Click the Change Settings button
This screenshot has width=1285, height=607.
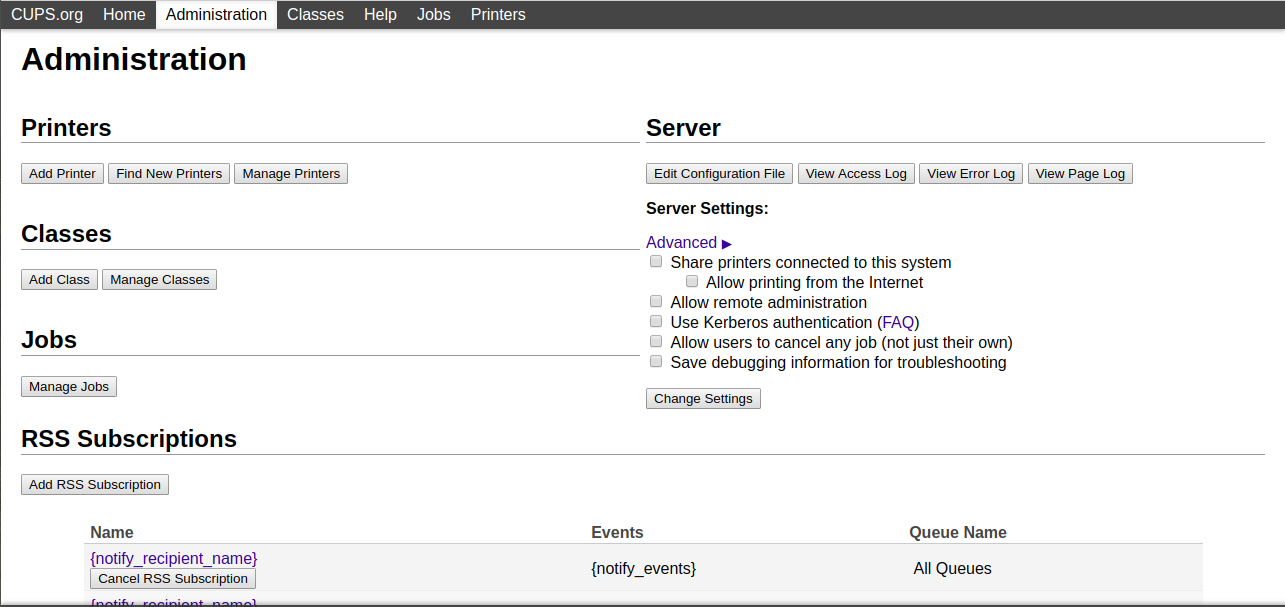[703, 399]
